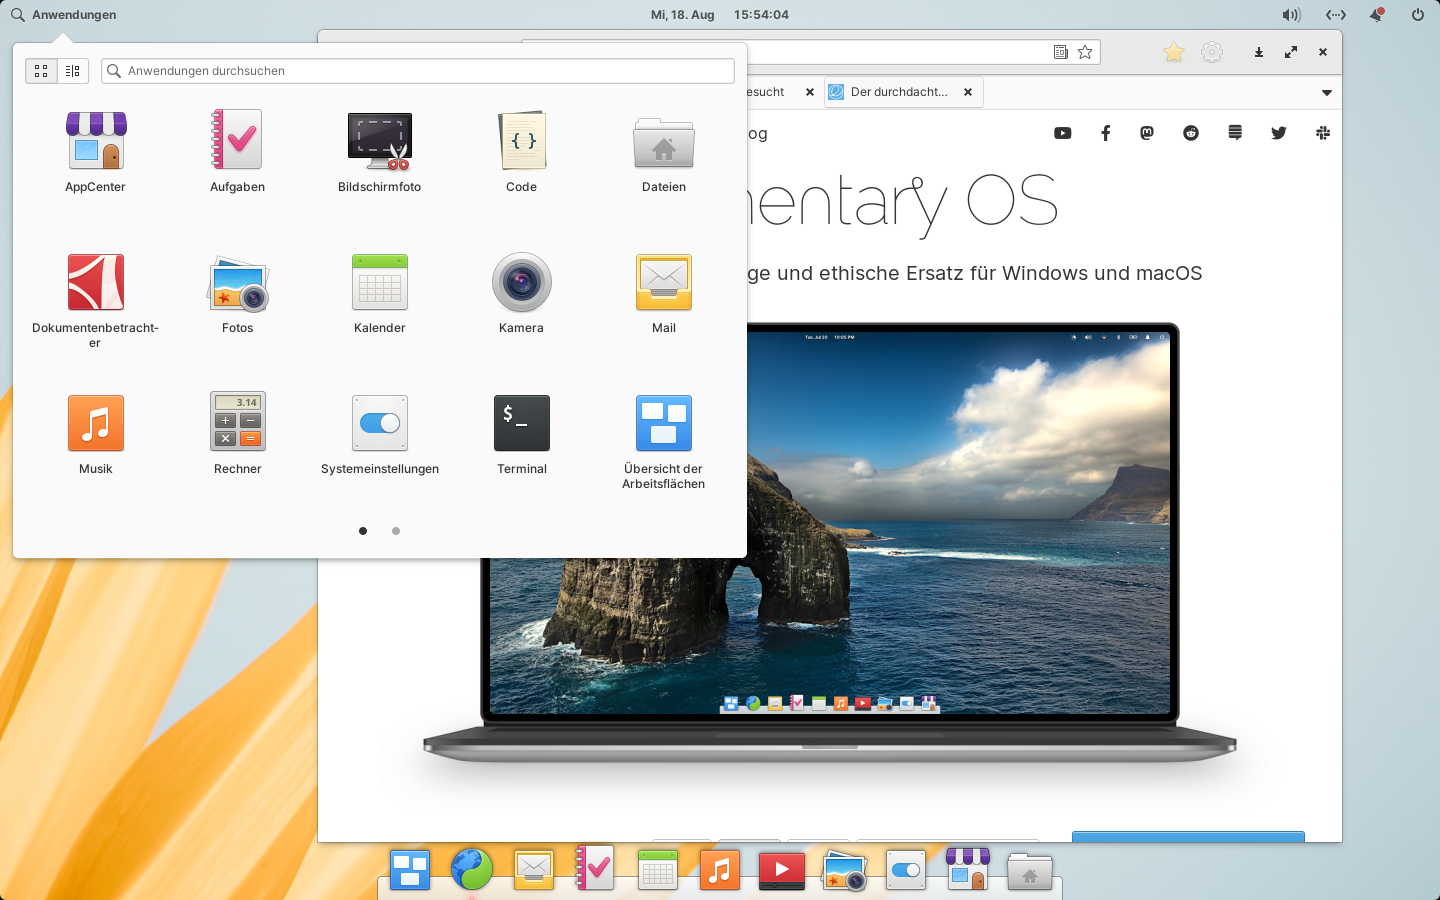Open Systemeinstellungen in the app grid
This screenshot has width=1440, height=900.
point(379,434)
